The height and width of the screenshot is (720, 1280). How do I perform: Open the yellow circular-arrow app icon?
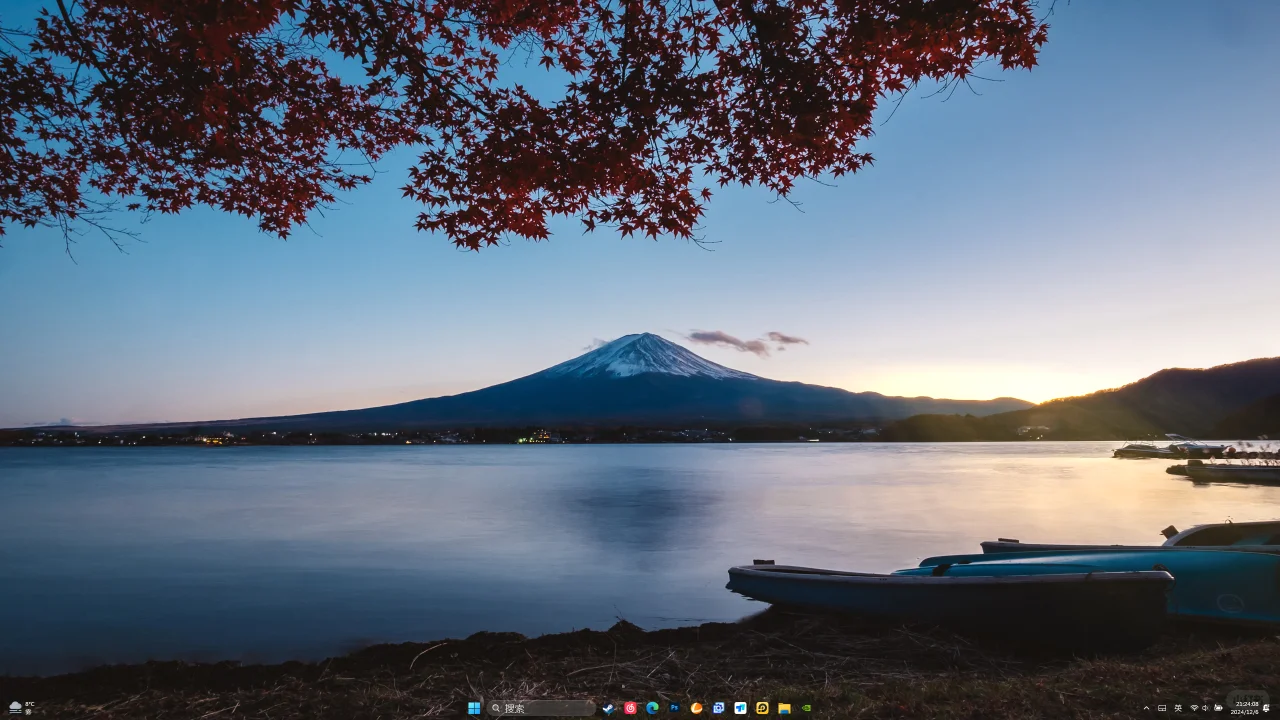[x=762, y=708]
